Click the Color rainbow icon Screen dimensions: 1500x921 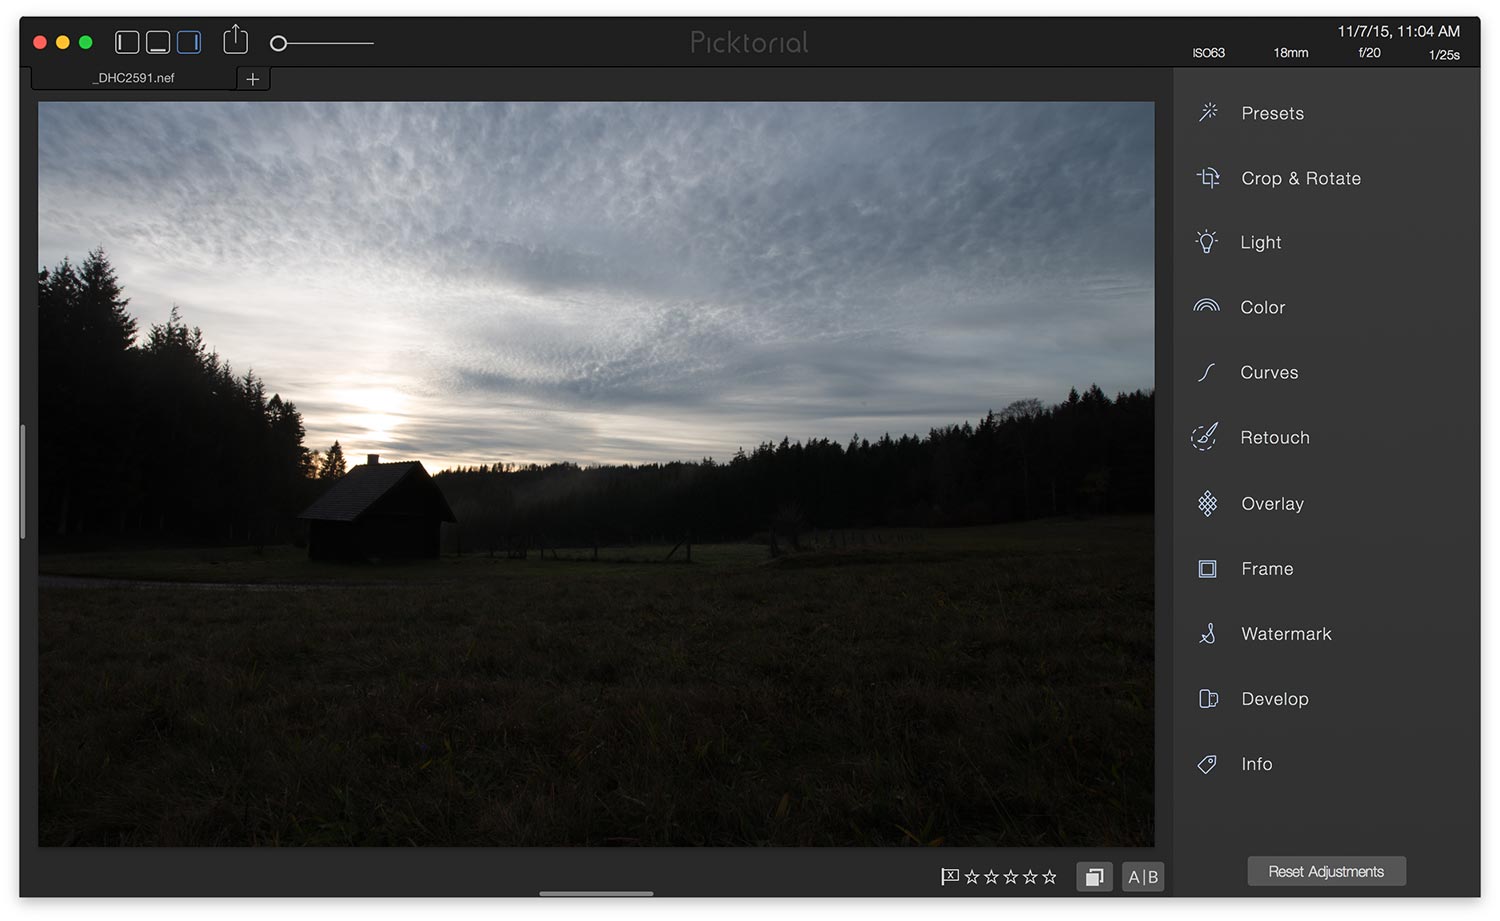pyautogui.click(x=1207, y=306)
